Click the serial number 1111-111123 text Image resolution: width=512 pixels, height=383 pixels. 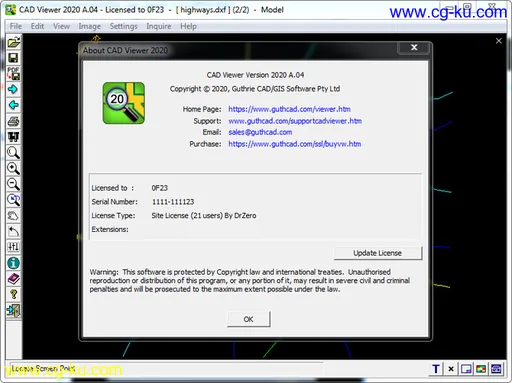point(173,202)
